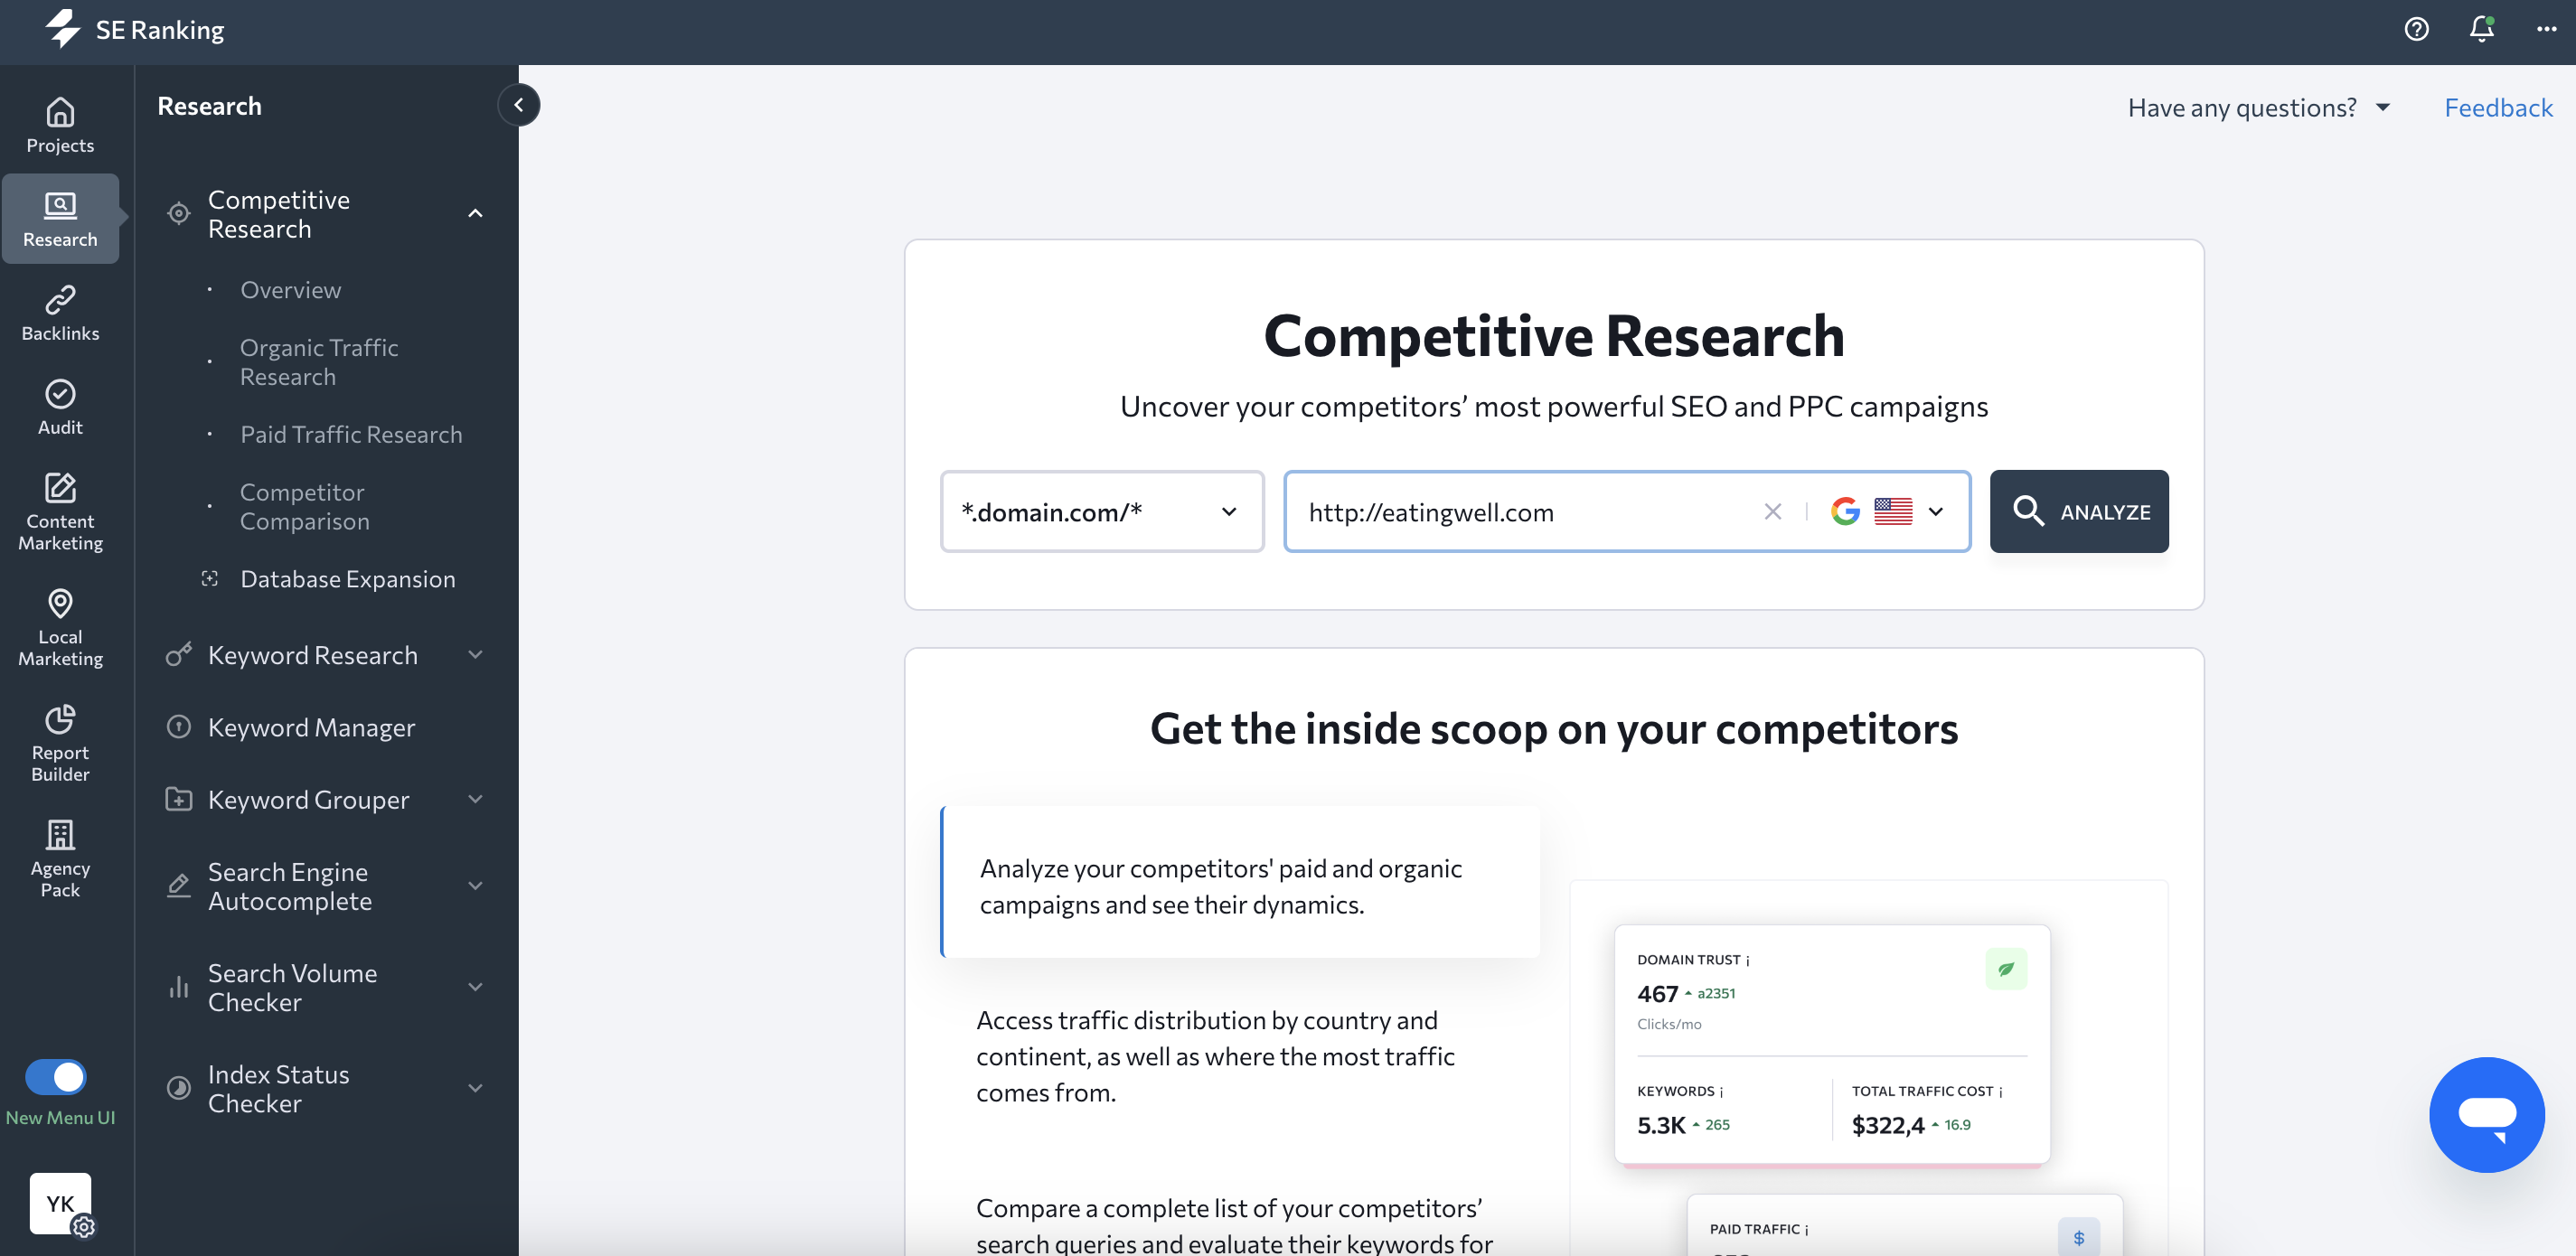Open Report Builder in sidebar
Image resolution: width=2576 pixels, height=1256 pixels.
(x=60, y=743)
